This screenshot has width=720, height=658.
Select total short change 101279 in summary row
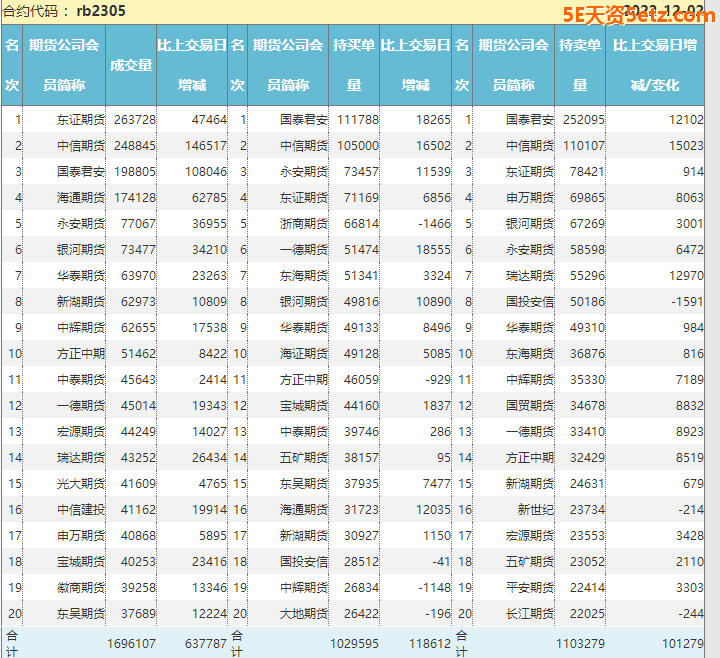click(682, 644)
